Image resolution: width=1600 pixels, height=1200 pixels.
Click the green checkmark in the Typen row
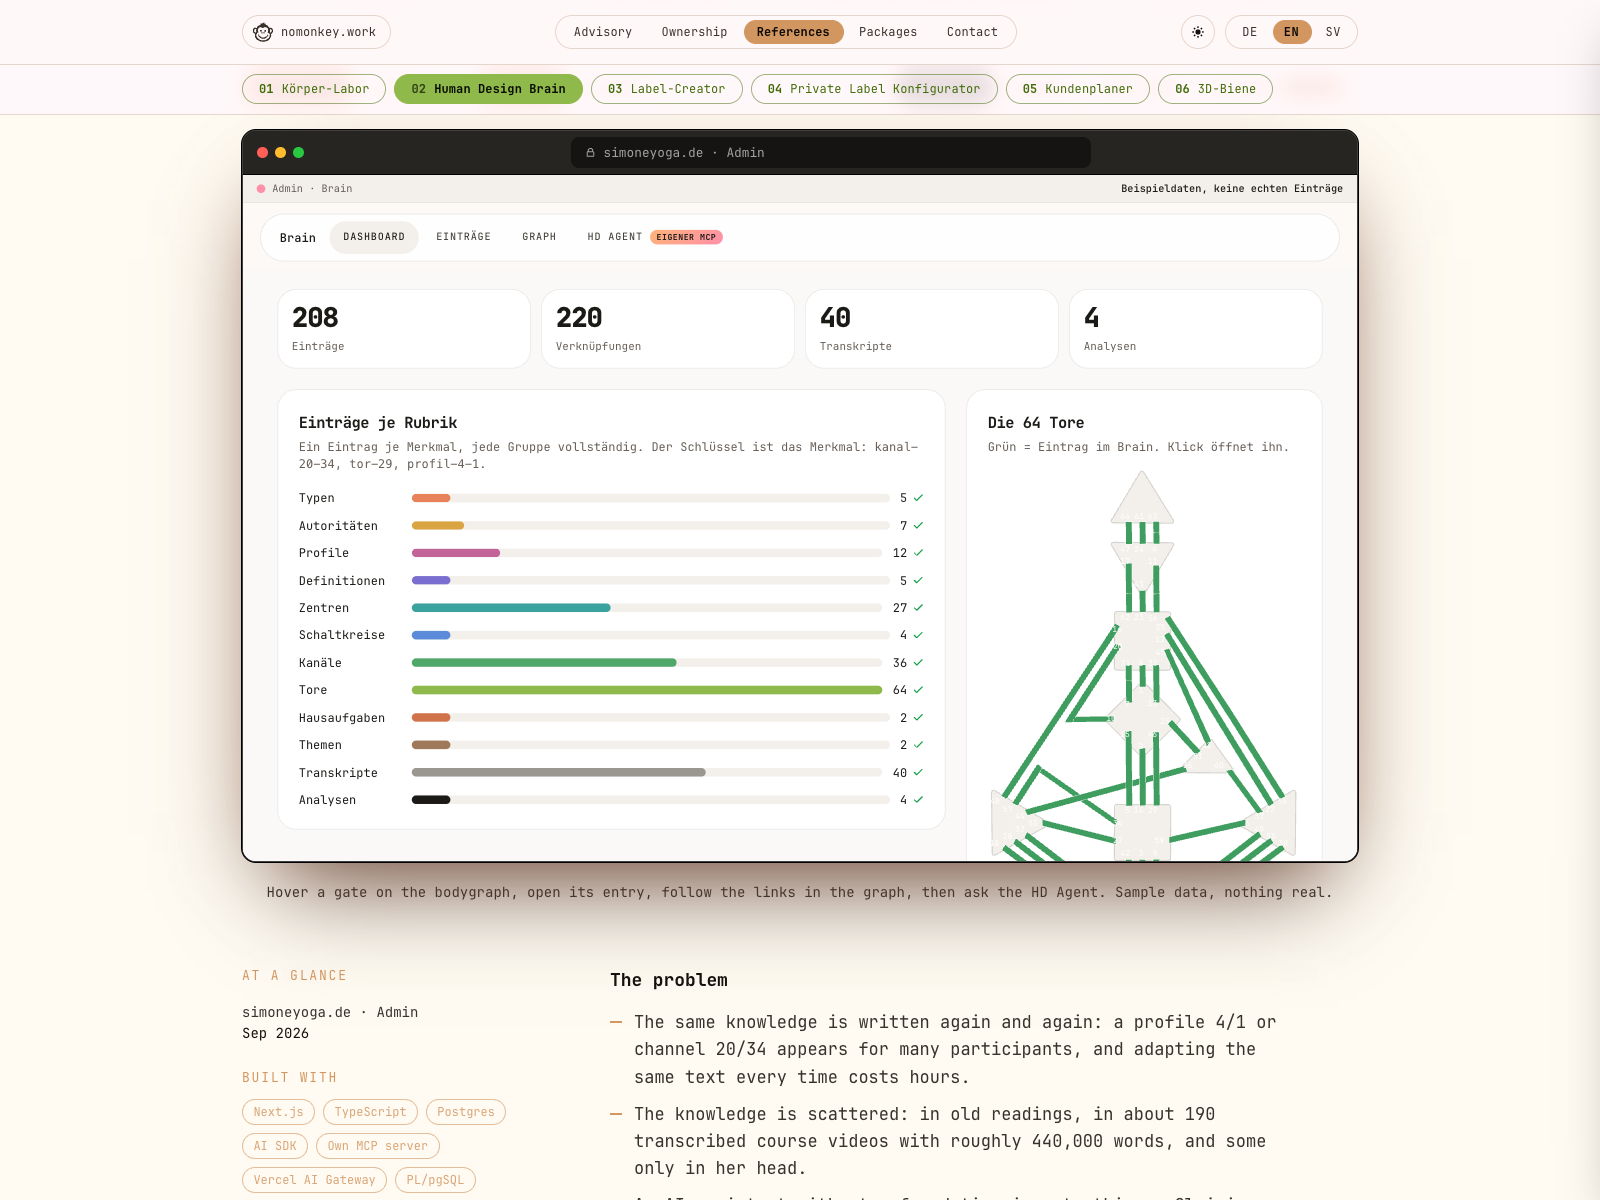click(918, 498)
